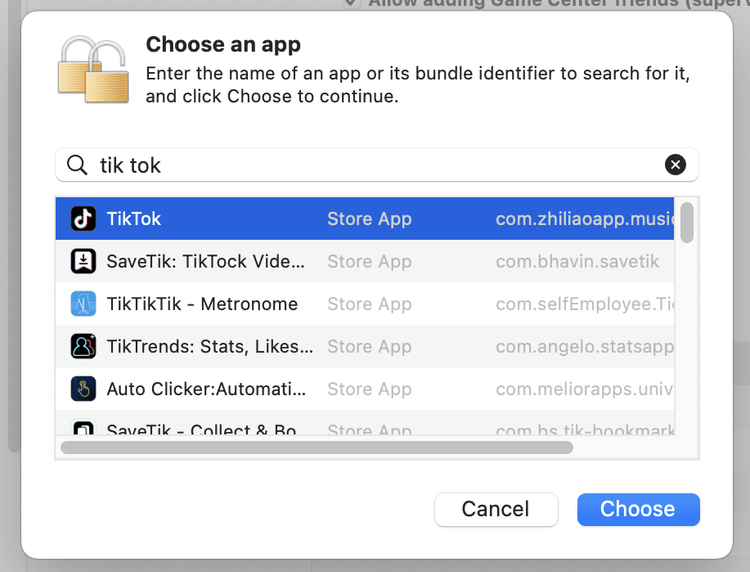Click bundle identifier com.bhavin.savetik
This screenshot has width=750, height=572.
tap(577, 262)
